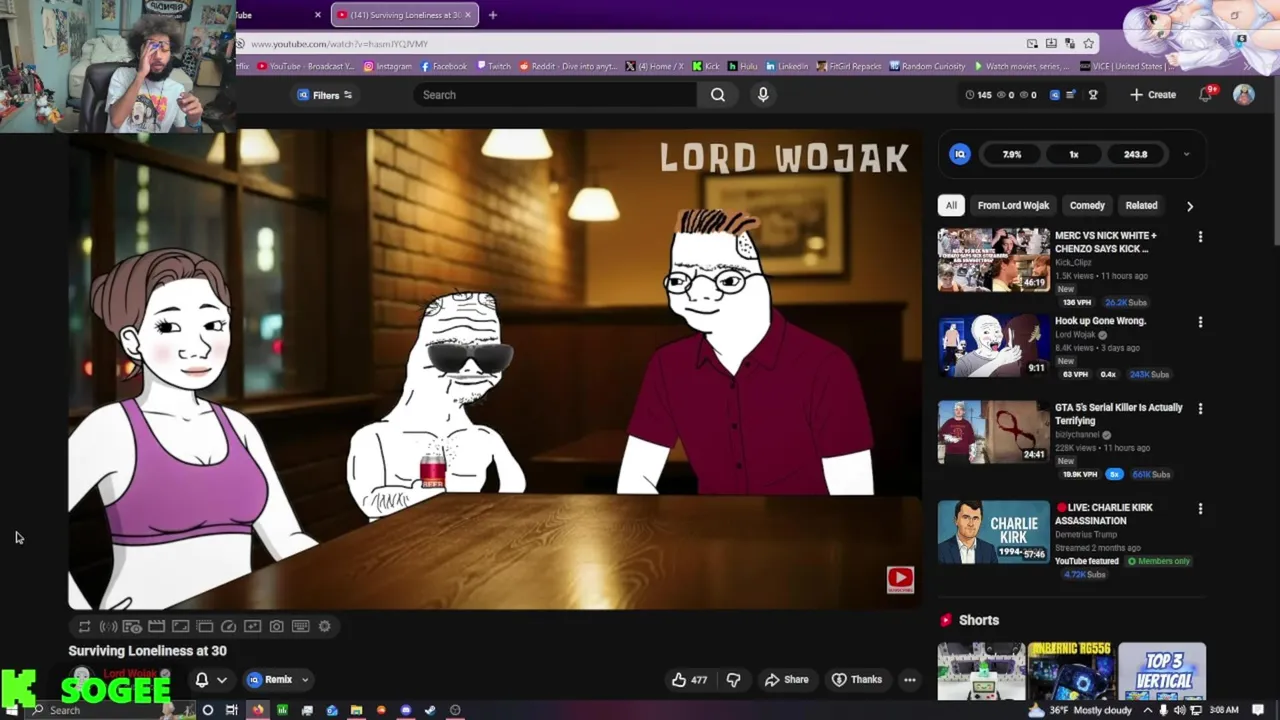Take a screenshot with camera icon

(276, 626)
